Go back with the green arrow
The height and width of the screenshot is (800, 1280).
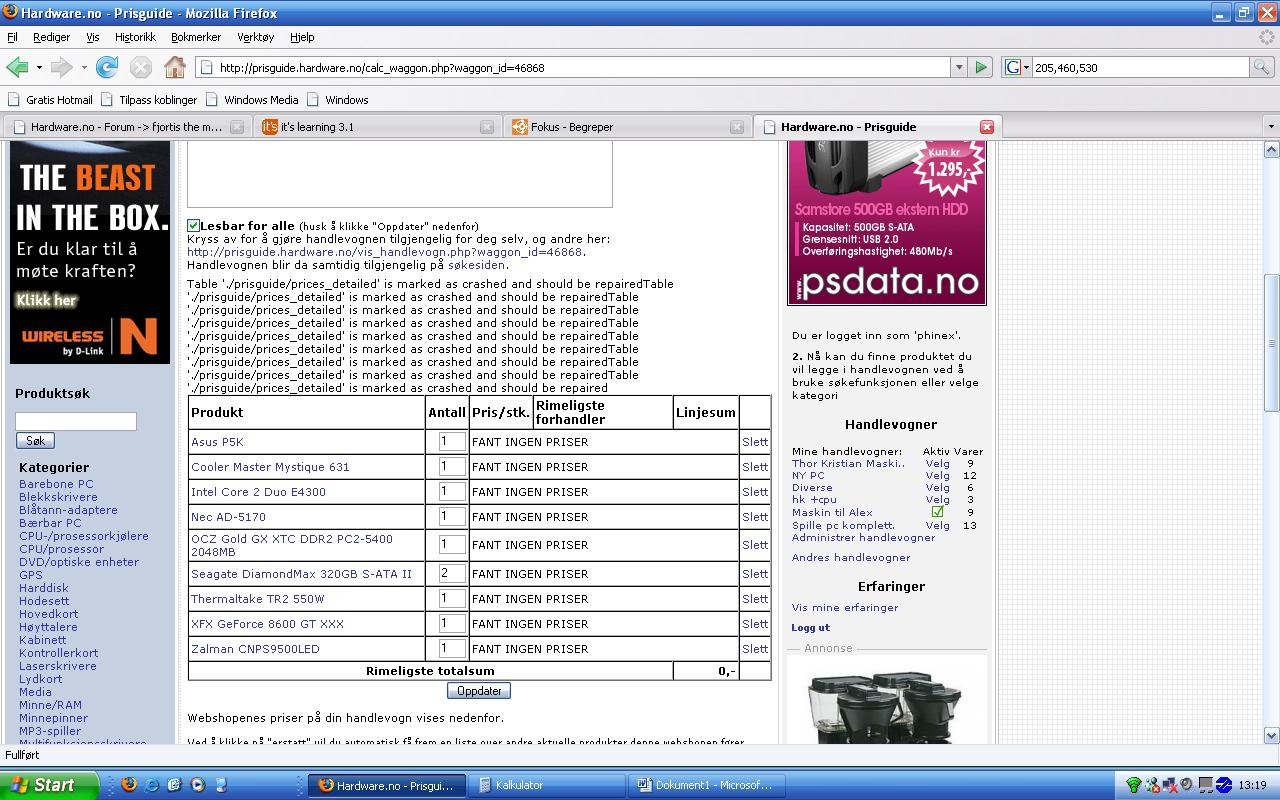[x=17, y=67]
